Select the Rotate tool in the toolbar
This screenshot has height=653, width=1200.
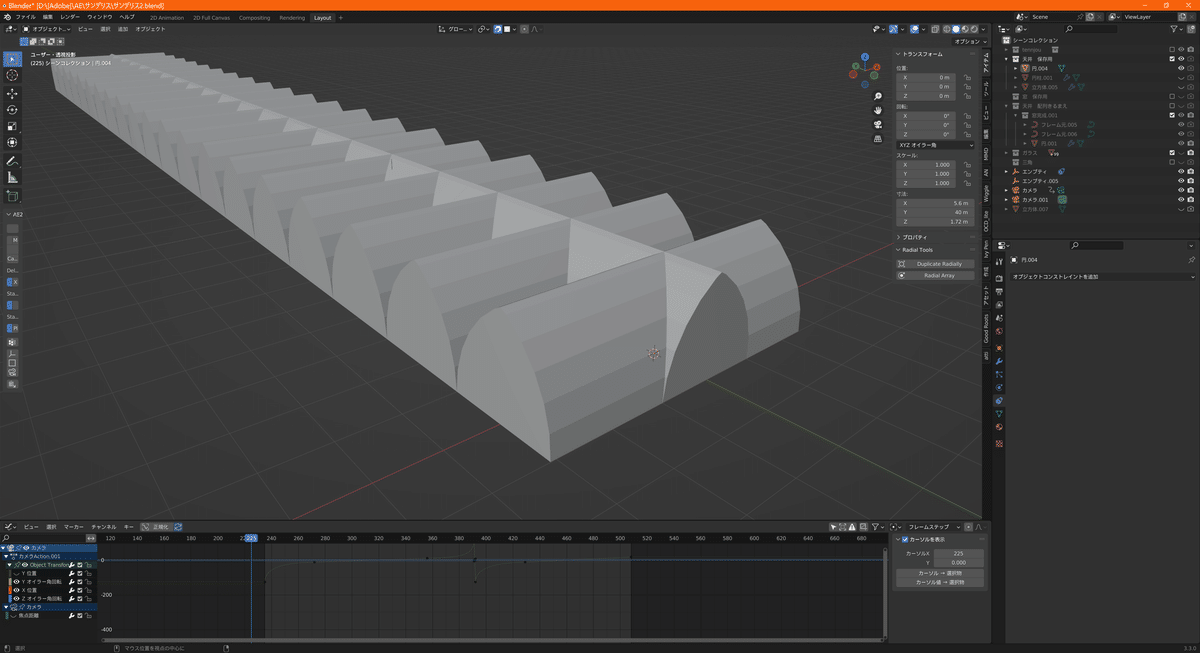(12, 110)
